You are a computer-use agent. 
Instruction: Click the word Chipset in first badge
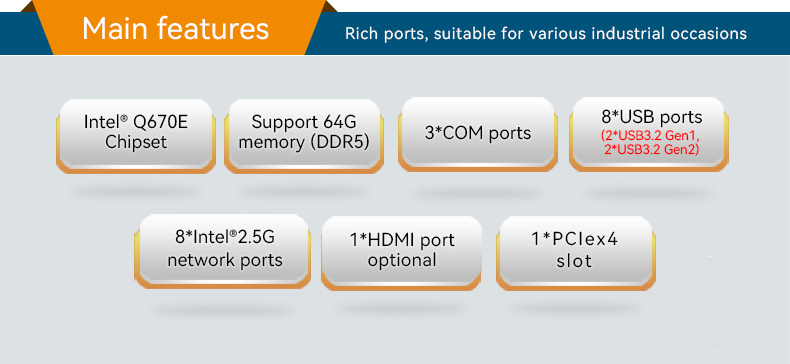tap(136, 142)
